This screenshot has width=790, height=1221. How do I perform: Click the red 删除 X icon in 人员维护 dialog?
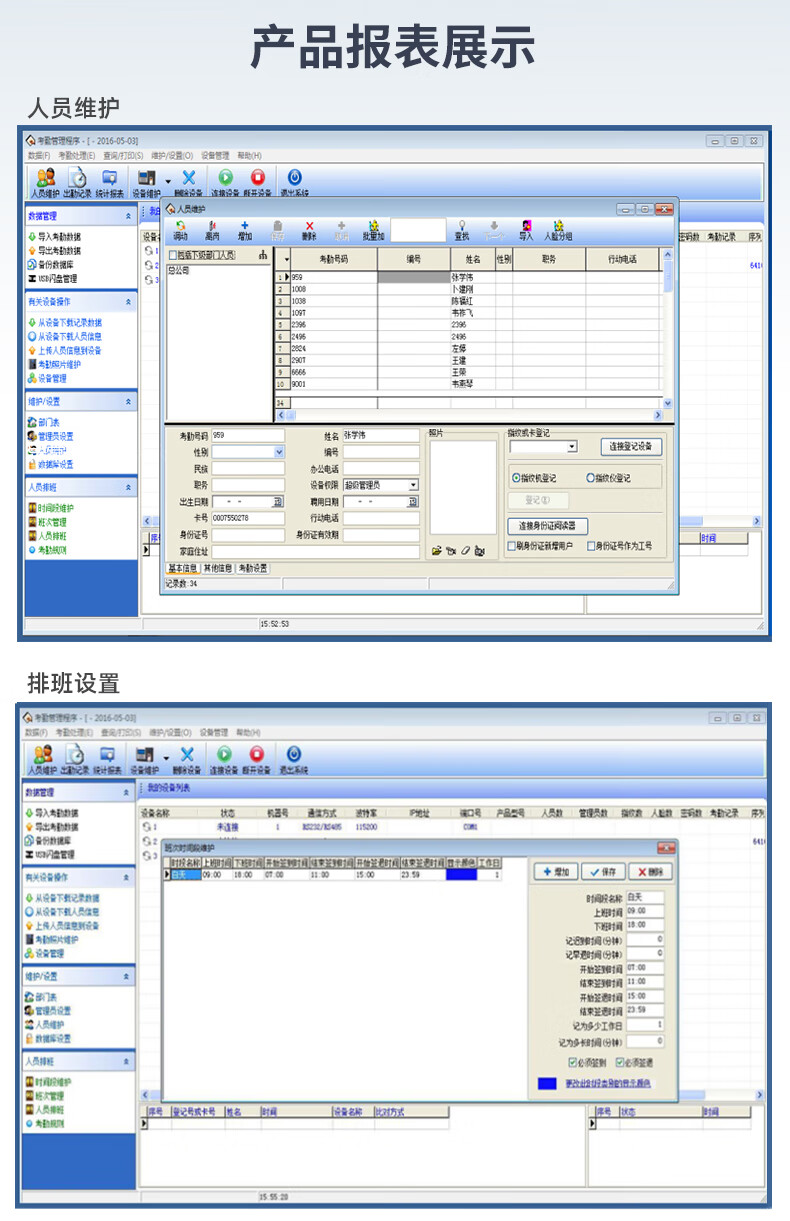(309, 229)
